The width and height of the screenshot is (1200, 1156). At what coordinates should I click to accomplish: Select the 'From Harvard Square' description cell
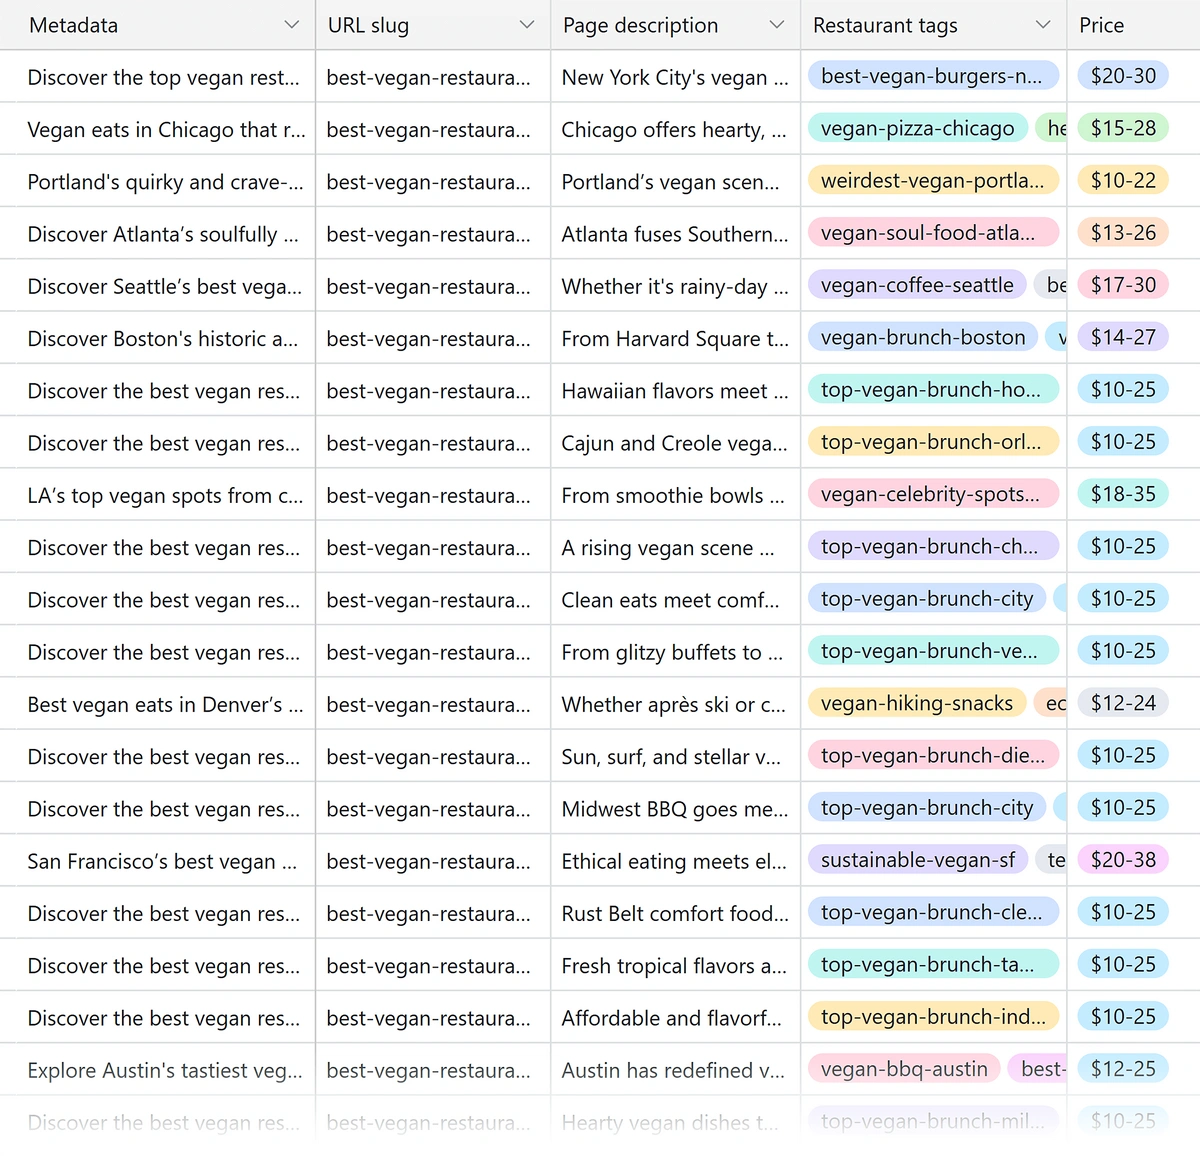point(674,339)
